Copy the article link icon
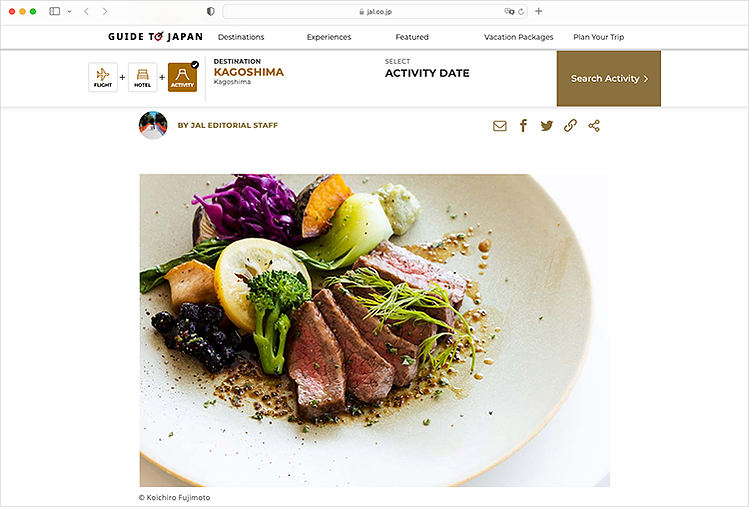This screenshot has width=749, height=507. (x=570, y=126)
